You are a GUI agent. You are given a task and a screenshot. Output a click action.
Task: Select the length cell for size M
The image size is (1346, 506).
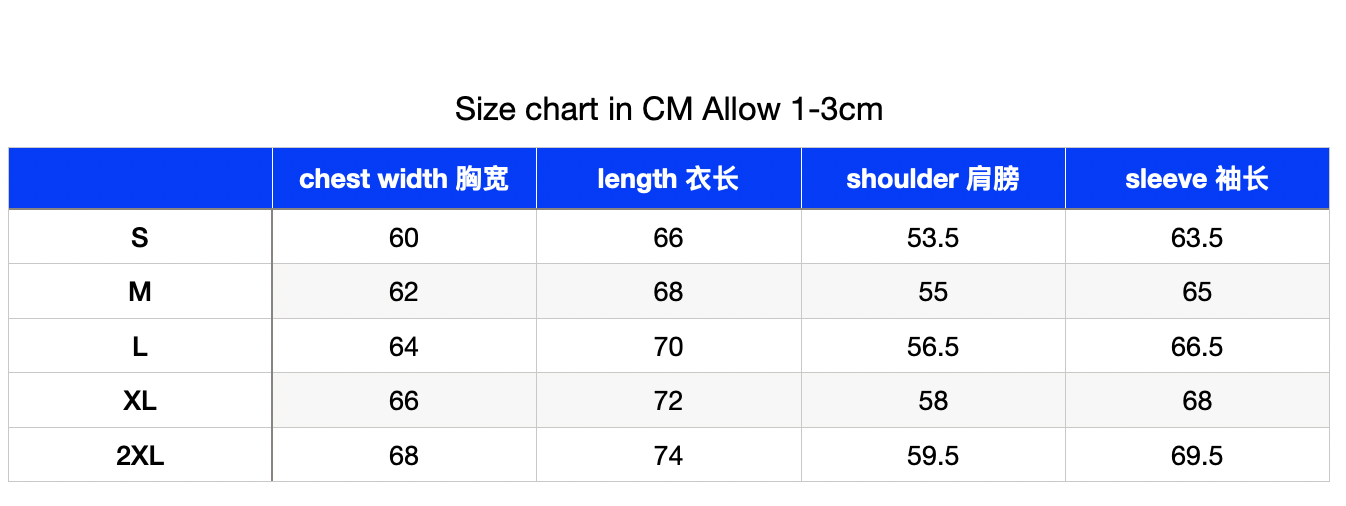[x=668, y=292]
